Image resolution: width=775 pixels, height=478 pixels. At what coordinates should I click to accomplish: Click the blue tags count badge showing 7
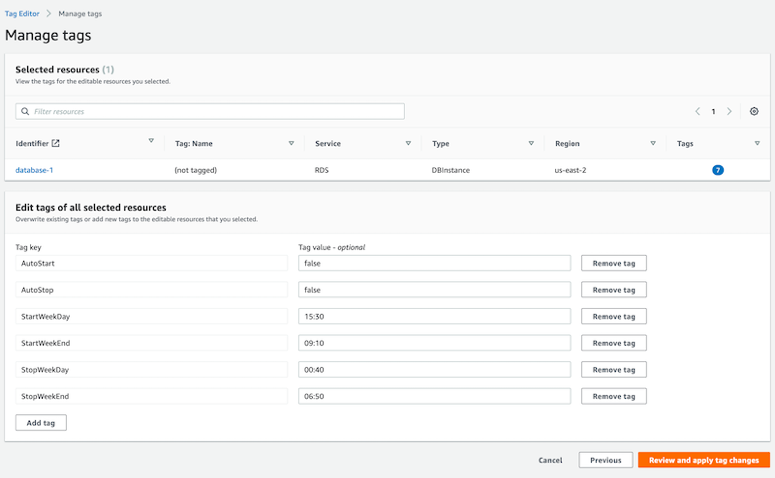coord(718,170)
